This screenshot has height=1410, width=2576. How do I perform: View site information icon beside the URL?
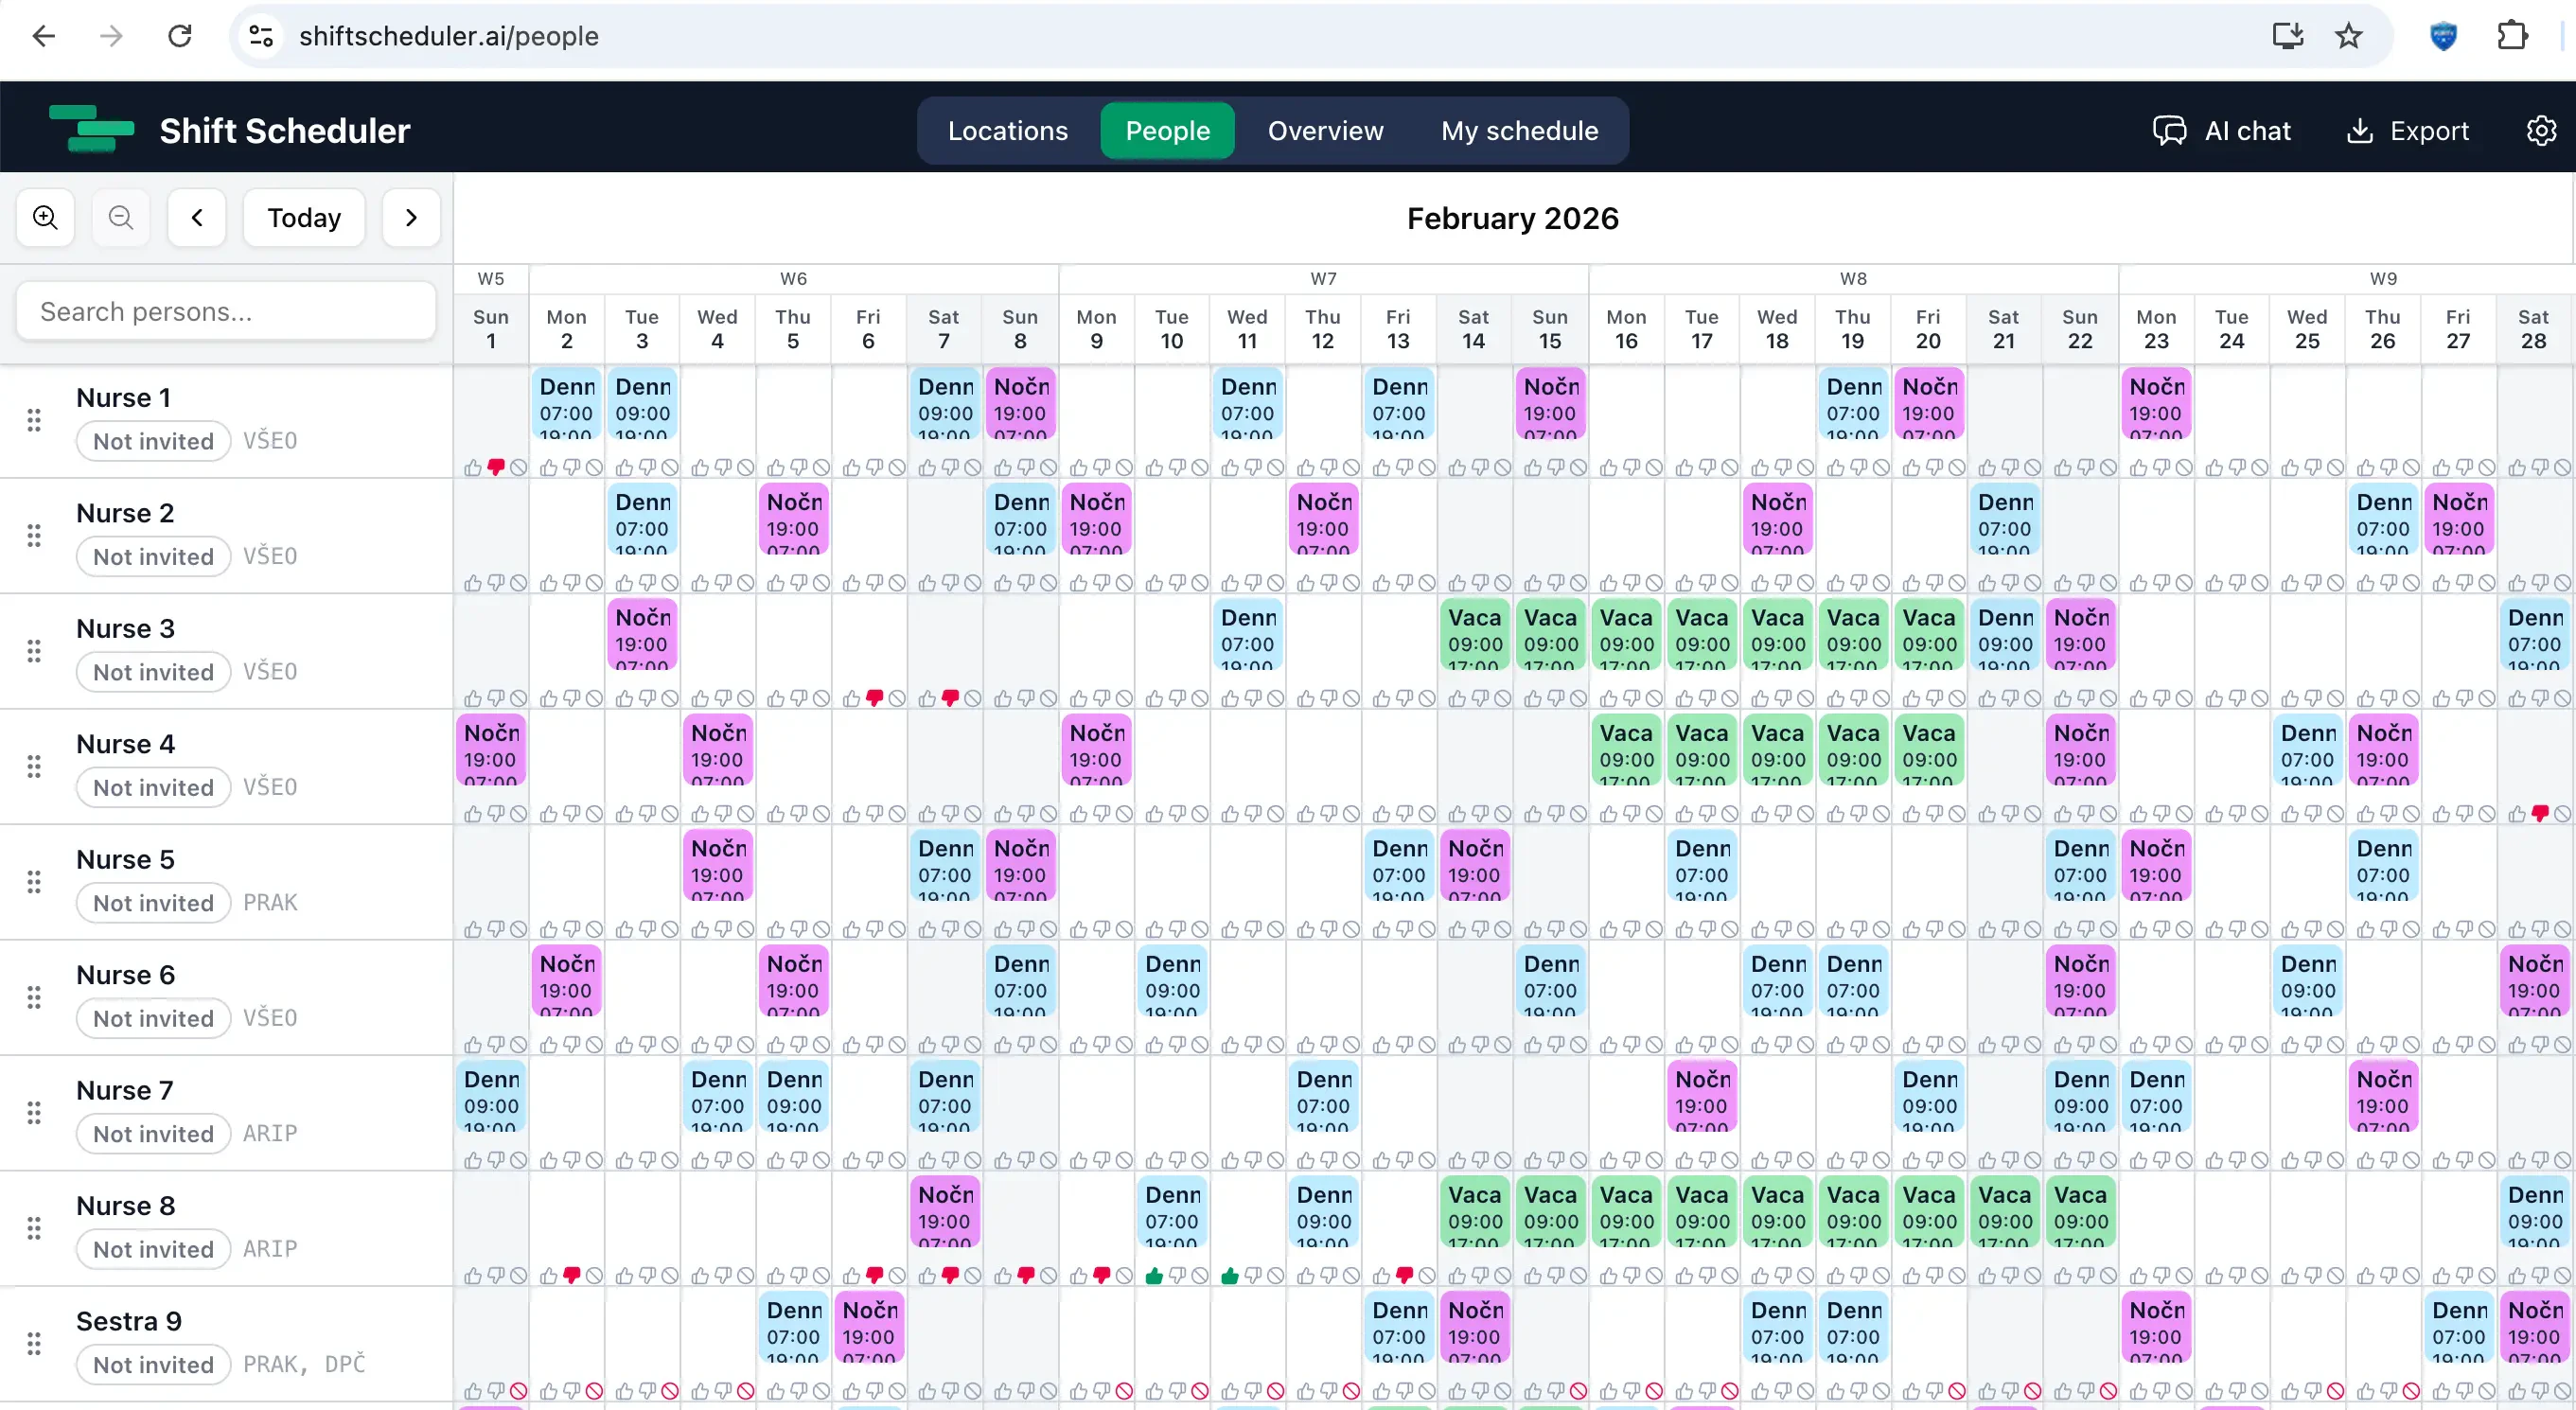pyautogui.click(x=261, y=36)
